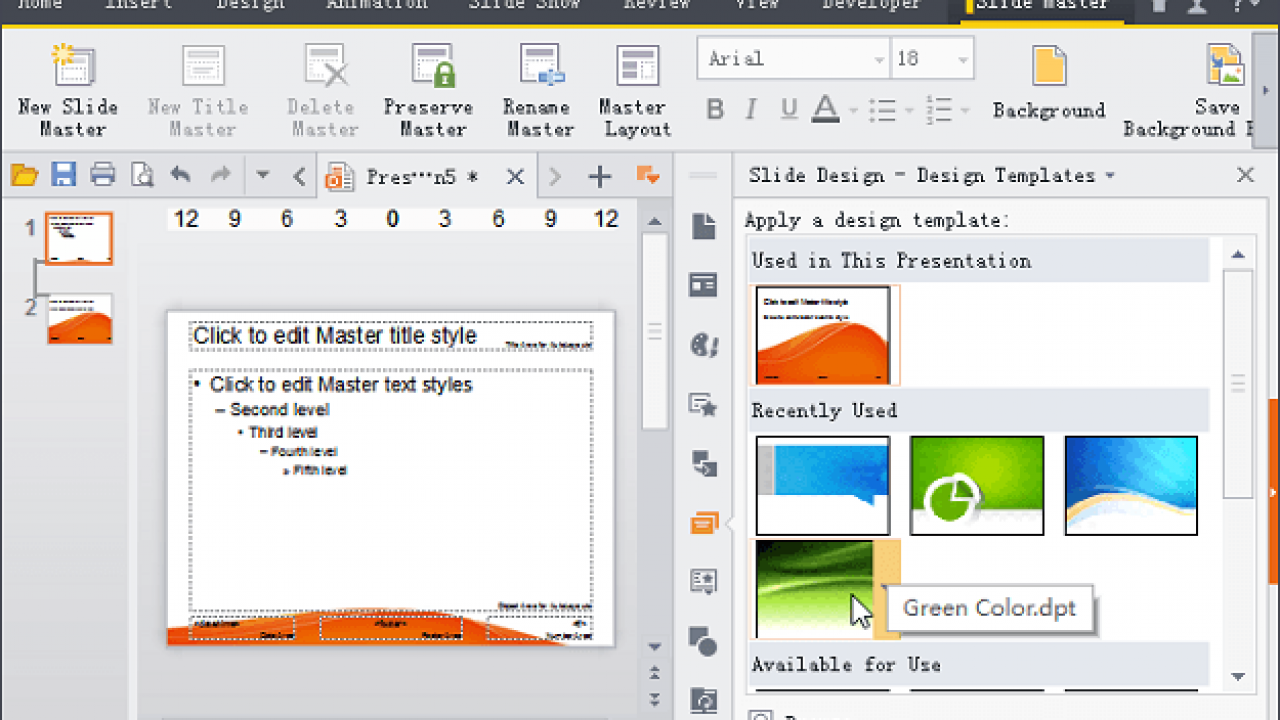Add a new document tab with plus

point(600,177)
